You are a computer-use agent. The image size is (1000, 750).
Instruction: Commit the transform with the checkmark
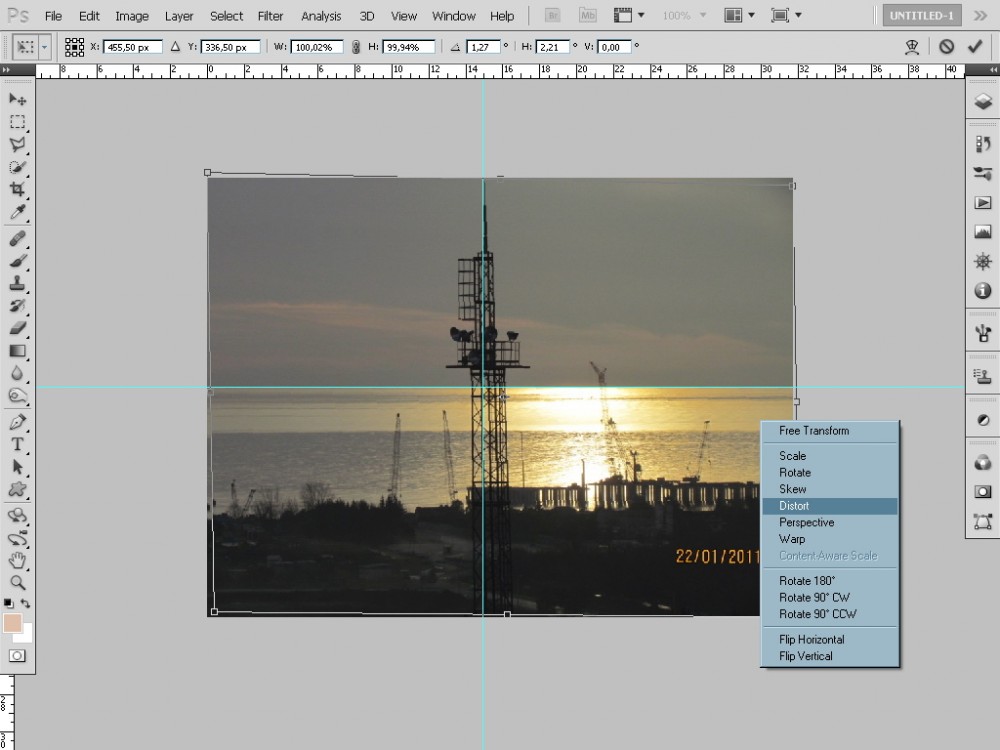(x=974, y=47)
